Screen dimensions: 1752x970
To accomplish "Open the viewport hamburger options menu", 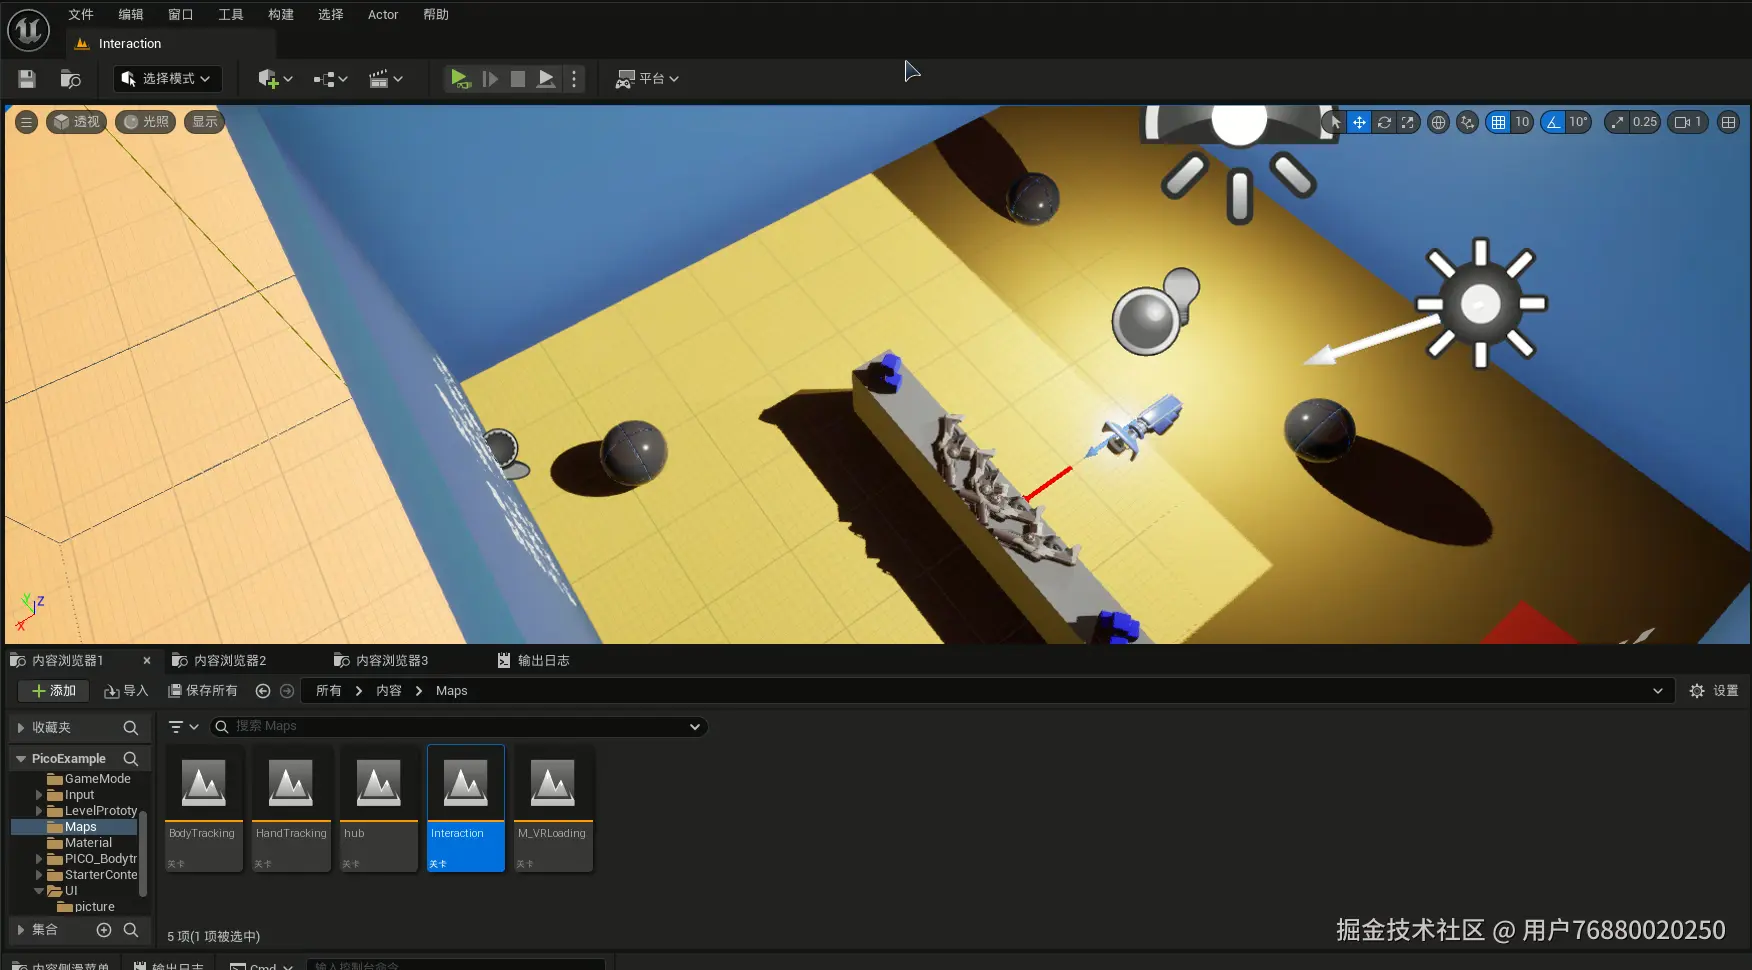I will (x=27, y=122).
